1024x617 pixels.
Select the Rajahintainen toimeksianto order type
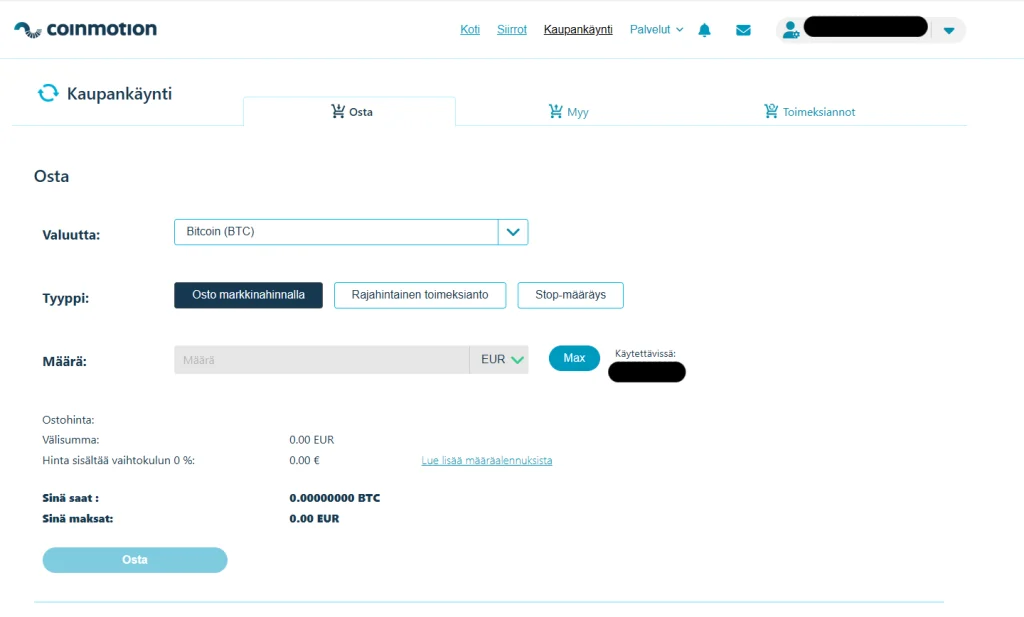pos(420,295)
